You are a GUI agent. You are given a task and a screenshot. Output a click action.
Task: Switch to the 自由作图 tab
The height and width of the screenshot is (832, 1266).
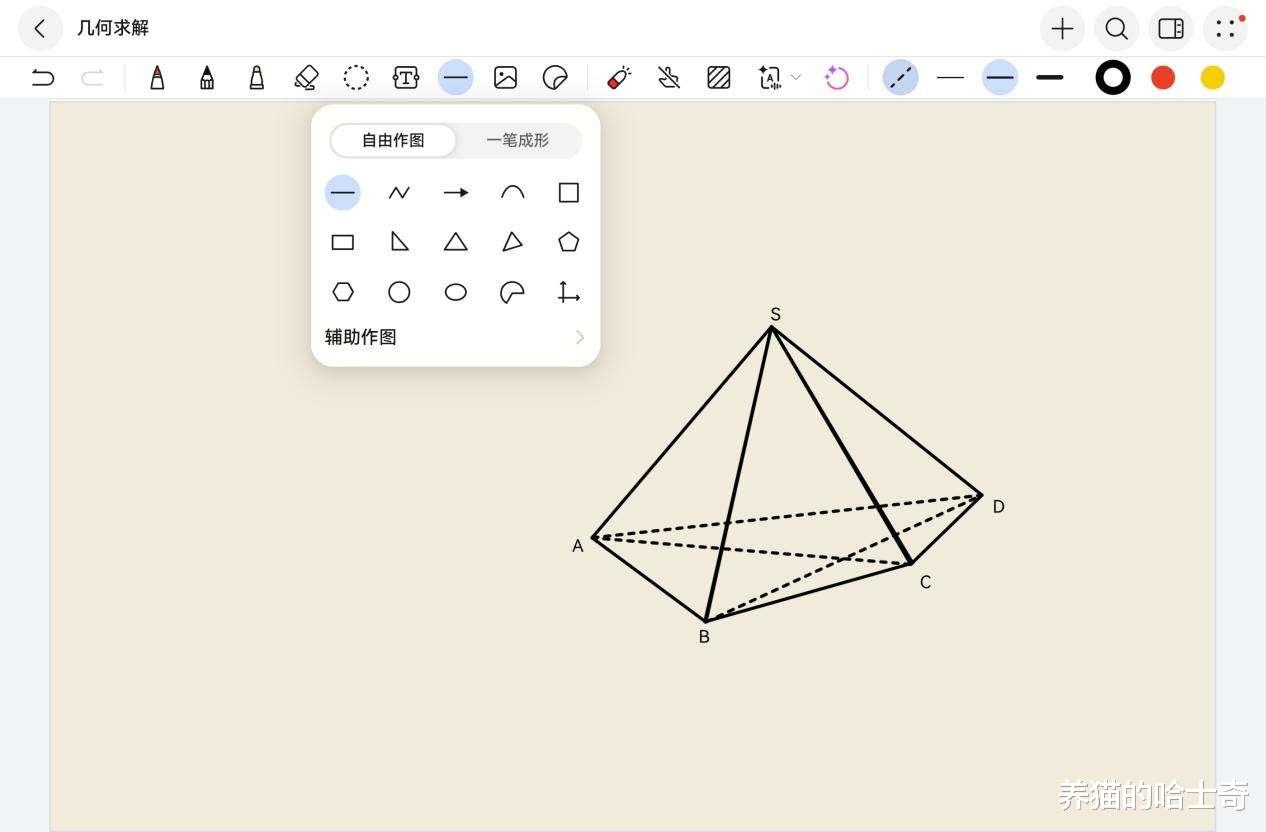point(393,140)
